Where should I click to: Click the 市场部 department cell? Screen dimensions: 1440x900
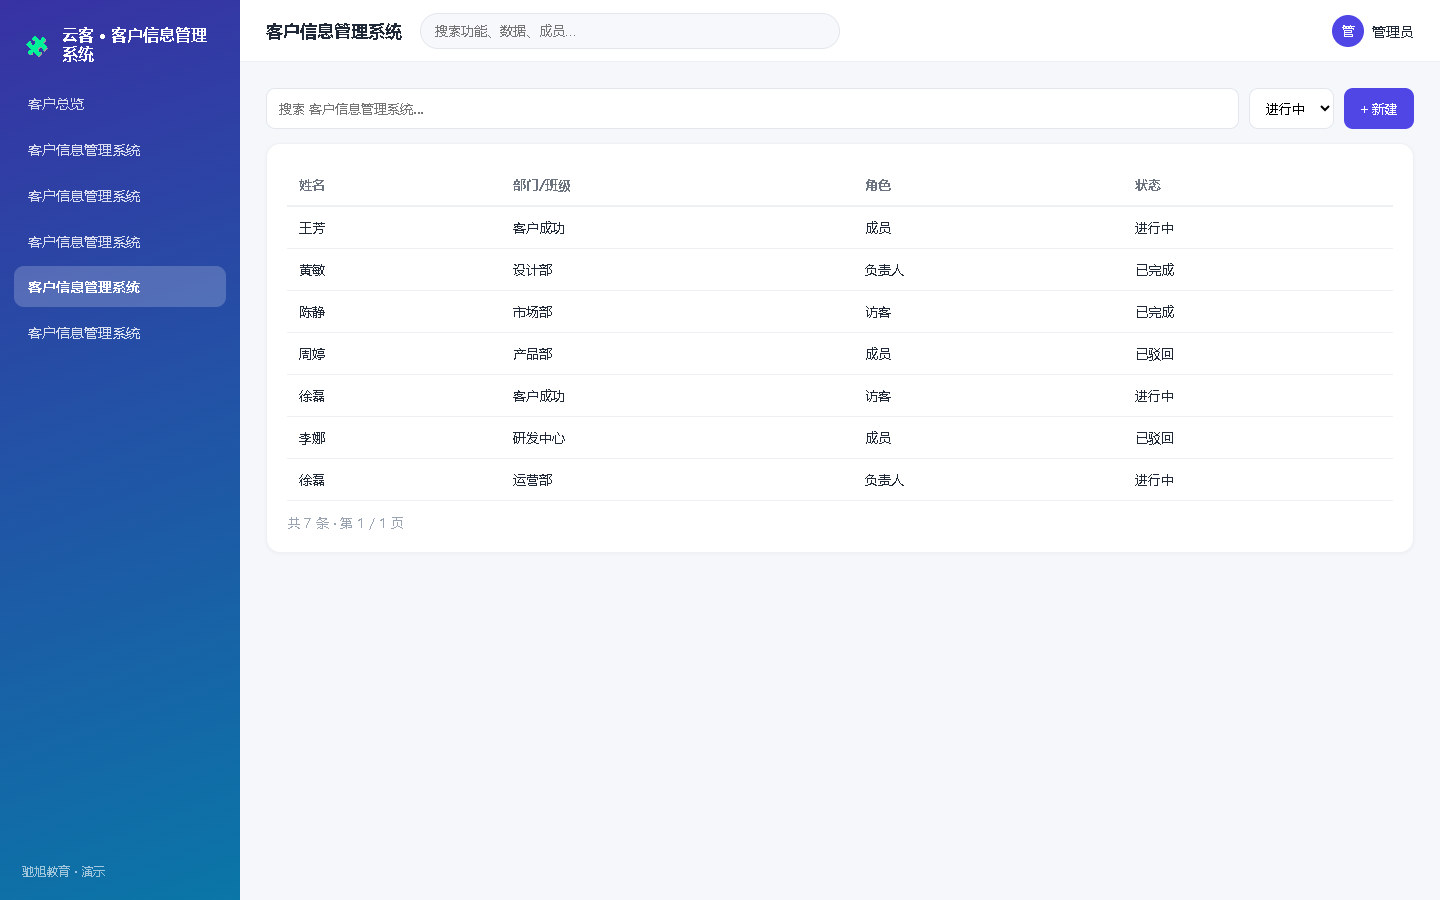pos(533,312)
